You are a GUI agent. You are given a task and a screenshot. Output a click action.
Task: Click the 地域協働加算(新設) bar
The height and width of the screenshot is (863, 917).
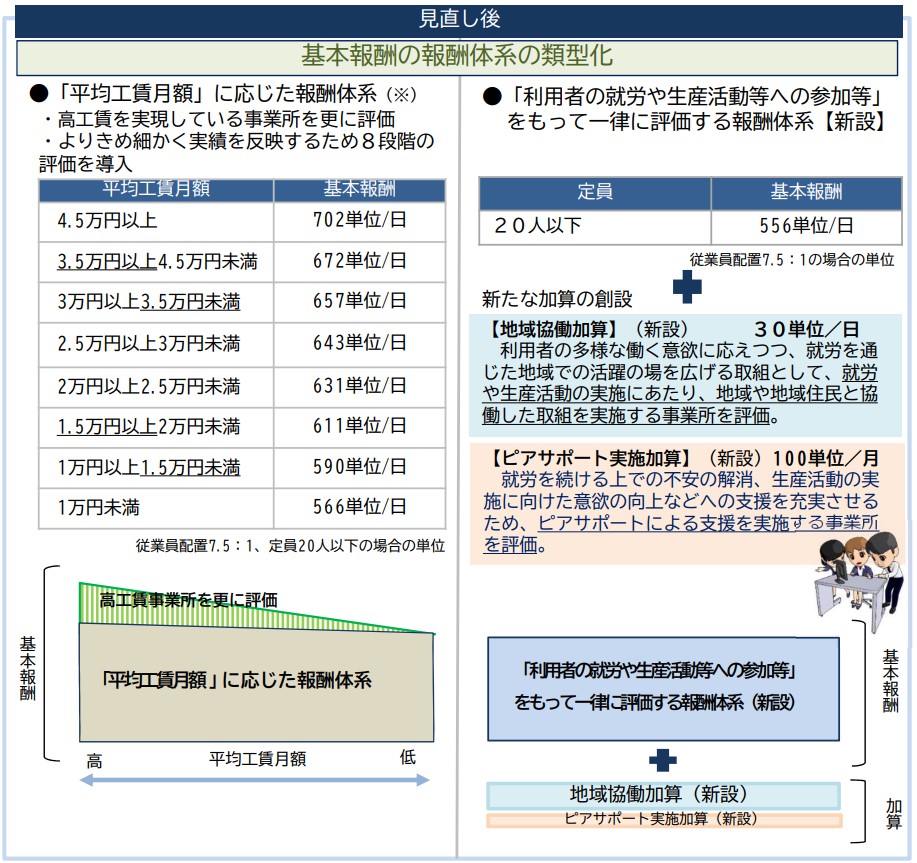[x=663, y=795]
